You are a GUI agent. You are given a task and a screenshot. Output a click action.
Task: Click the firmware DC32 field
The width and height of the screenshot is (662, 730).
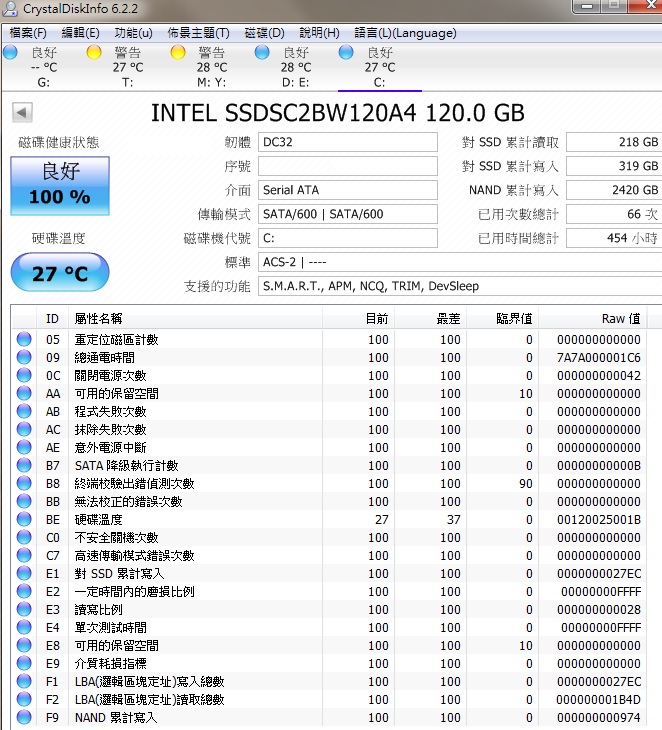348,142
